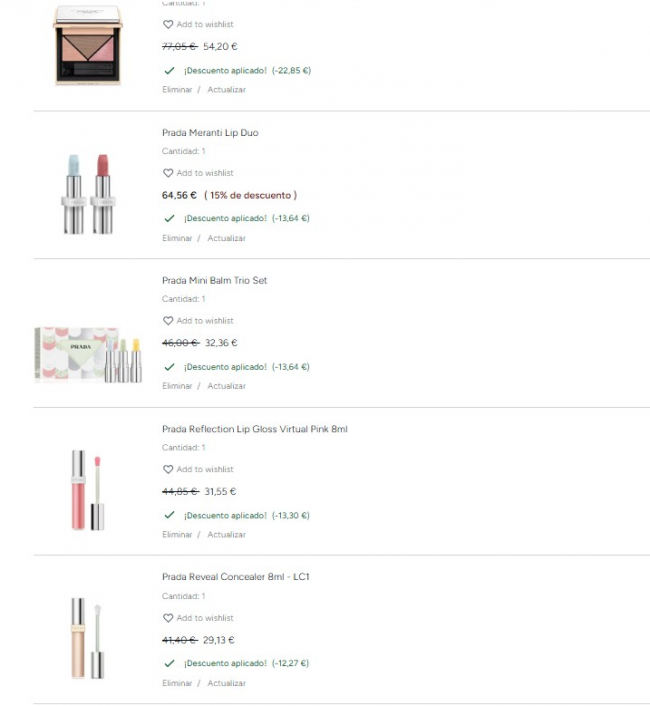Screen dimensions: 650x706
Task: Open Prada Reflection Lip Gloss Virtual Pink title
Action: point(255,429)
